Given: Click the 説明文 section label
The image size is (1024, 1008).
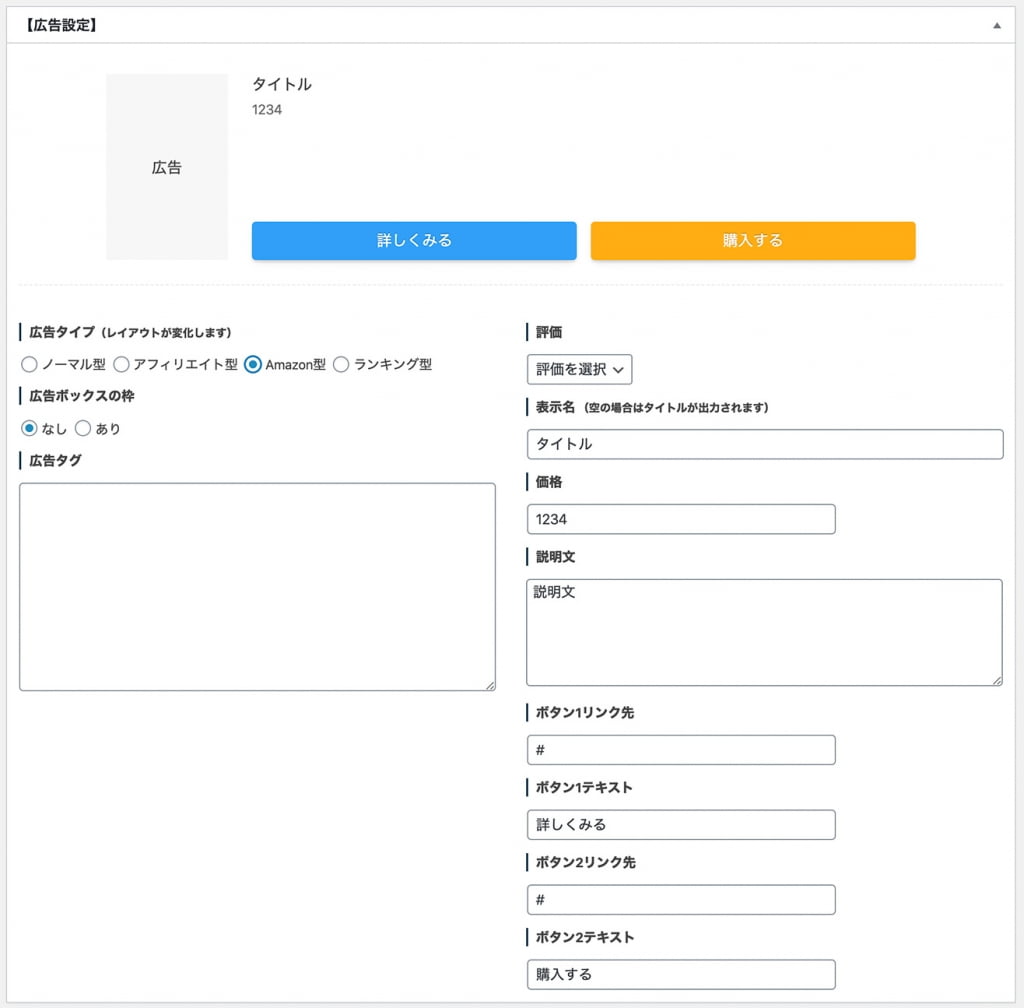Looking at the screenshot, I should 555,557.
